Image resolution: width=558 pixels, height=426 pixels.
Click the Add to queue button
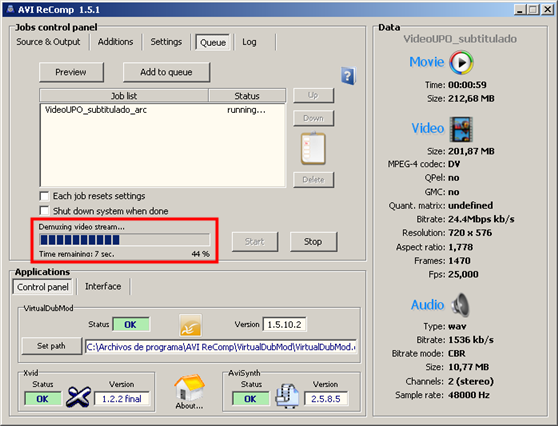(166, 72)
